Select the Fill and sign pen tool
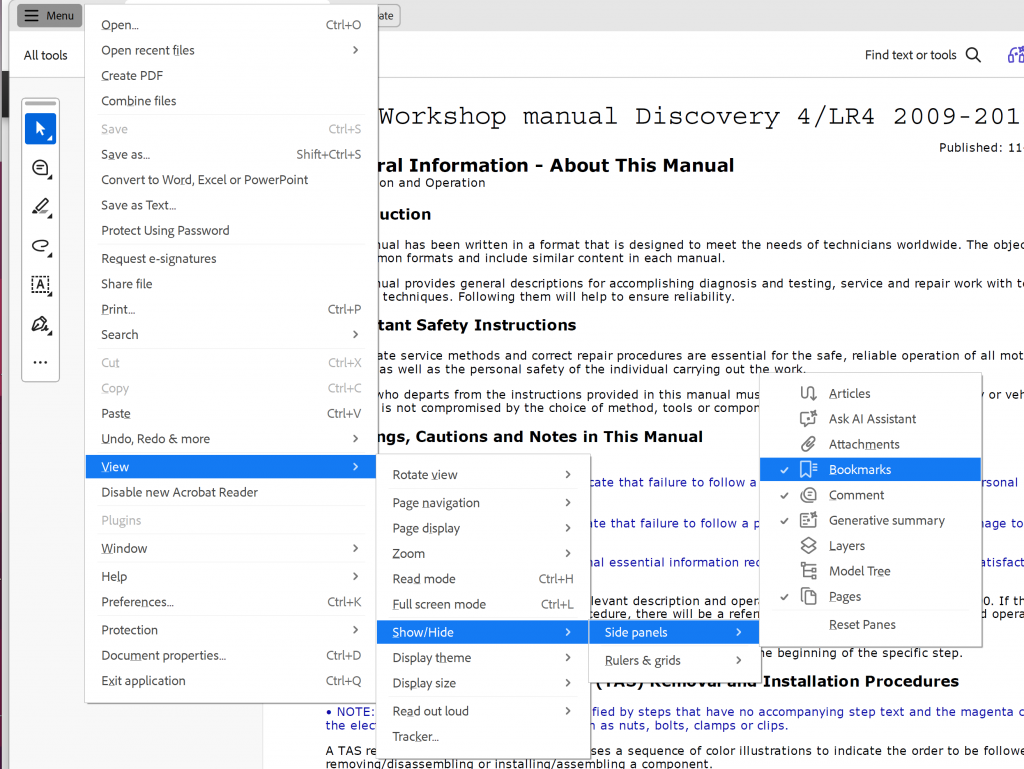Screen dimensions: 1024x769 click(40, 324)
